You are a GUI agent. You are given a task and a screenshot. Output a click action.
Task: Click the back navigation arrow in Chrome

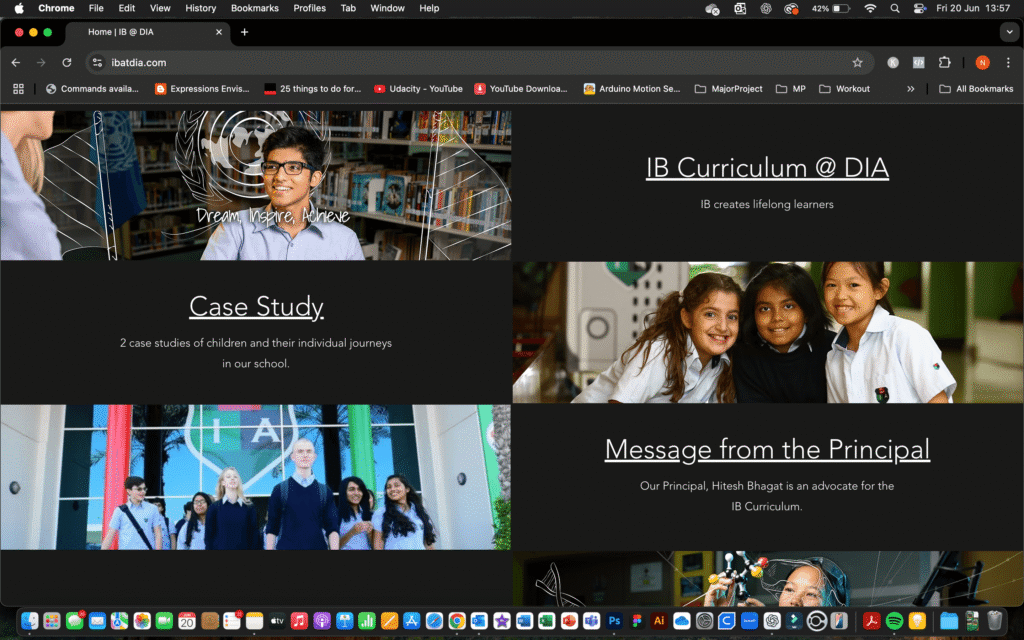pos(15,62)
